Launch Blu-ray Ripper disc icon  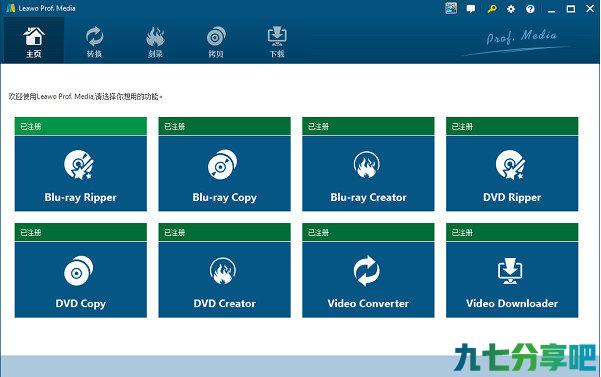coord(79,165)
